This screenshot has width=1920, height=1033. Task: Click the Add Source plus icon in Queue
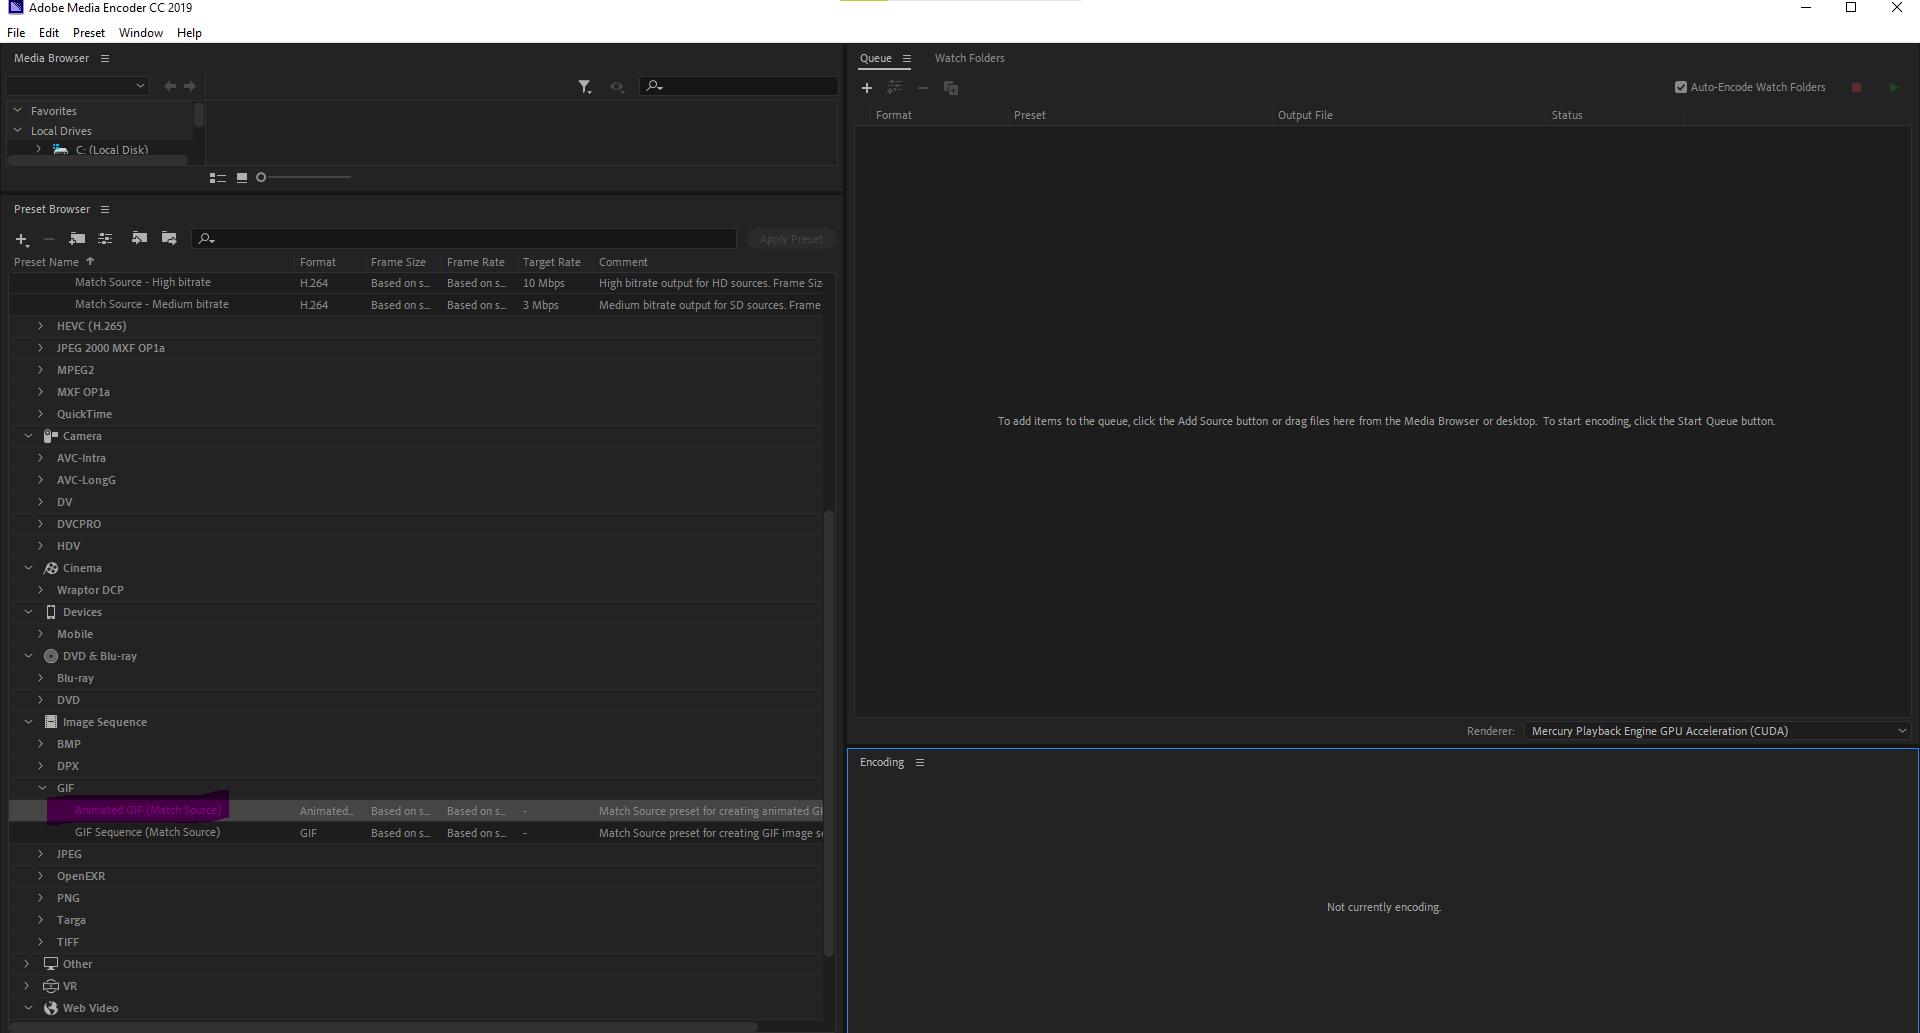click(x=867, y=88)
